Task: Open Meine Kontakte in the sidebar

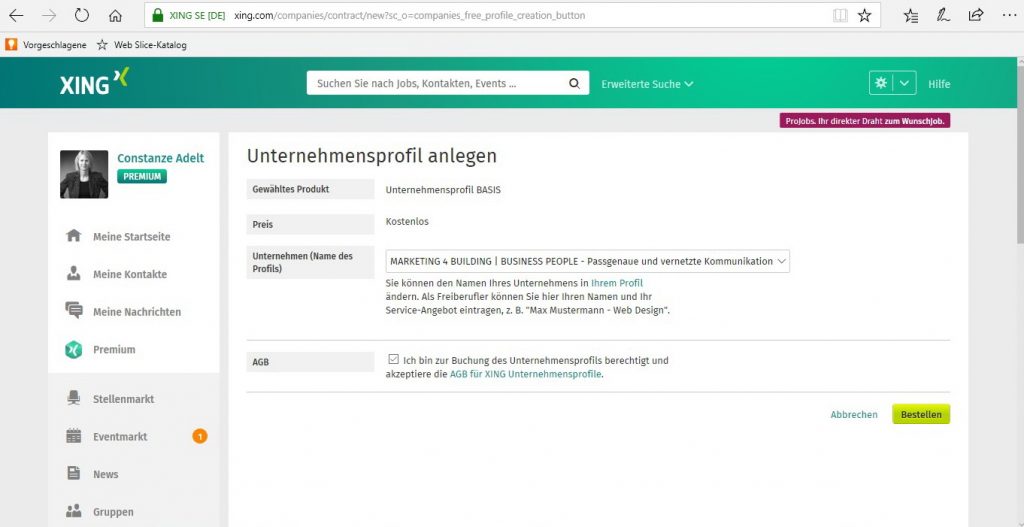Action: click(x=130, y=274)
